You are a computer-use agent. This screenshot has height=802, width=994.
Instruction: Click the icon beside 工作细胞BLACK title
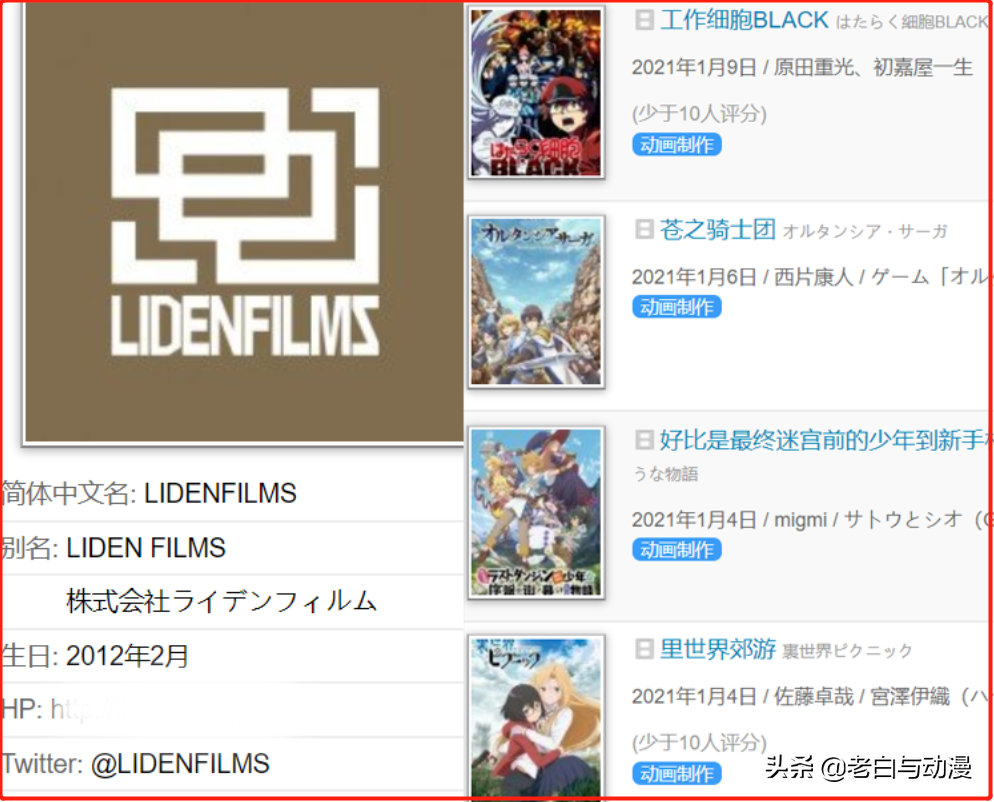[x=644, y=20]
